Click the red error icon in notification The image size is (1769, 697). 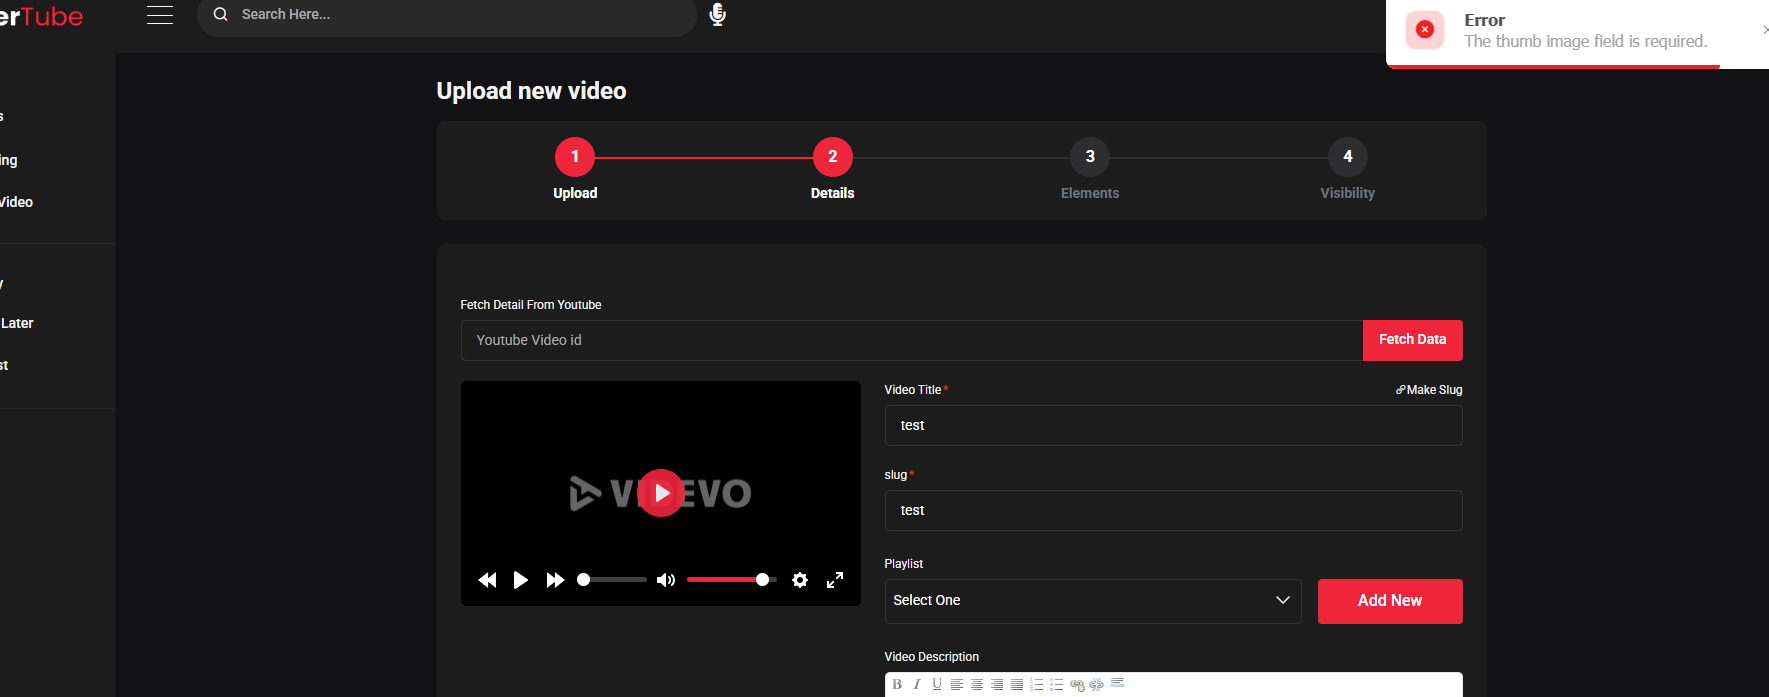point(1425,30)
